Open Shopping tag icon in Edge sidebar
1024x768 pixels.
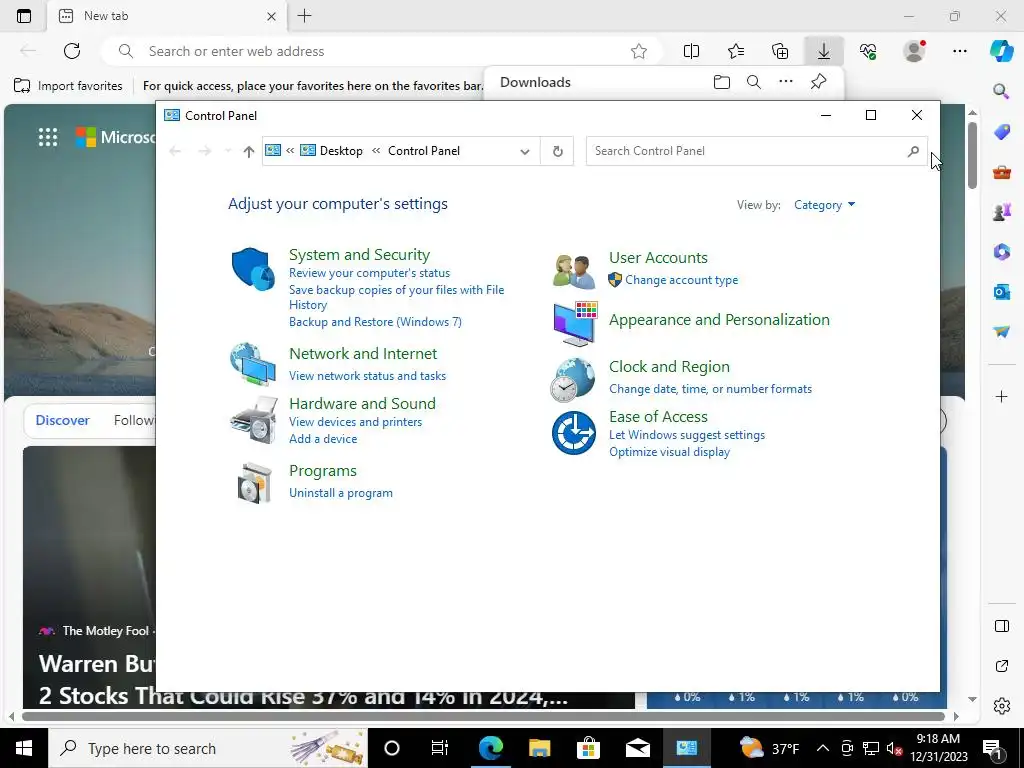pos(1001,131)
